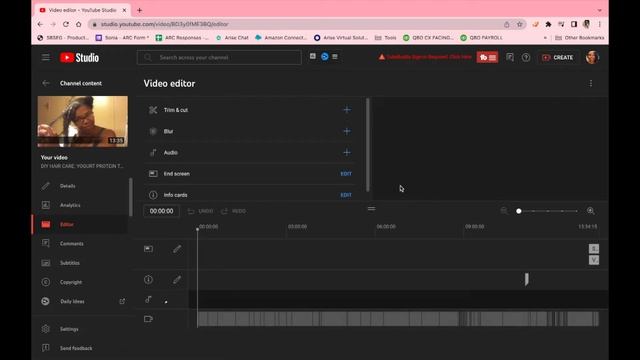Click the CREATE button

[x=558, y=58]
